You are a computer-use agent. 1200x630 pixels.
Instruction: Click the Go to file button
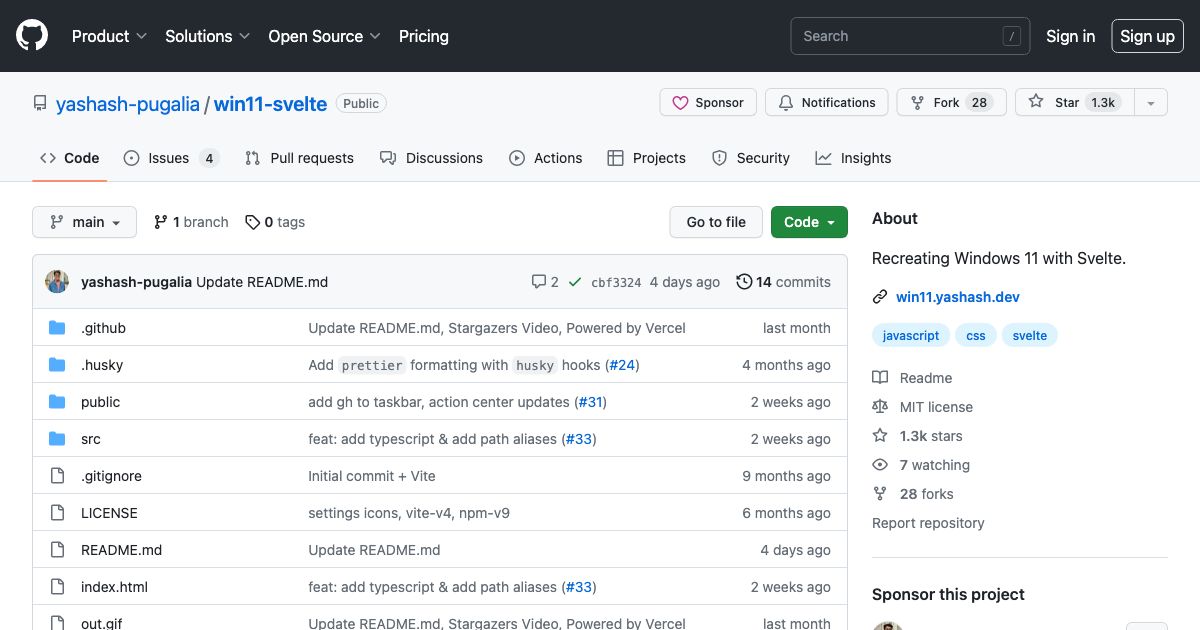click(715, 222)
